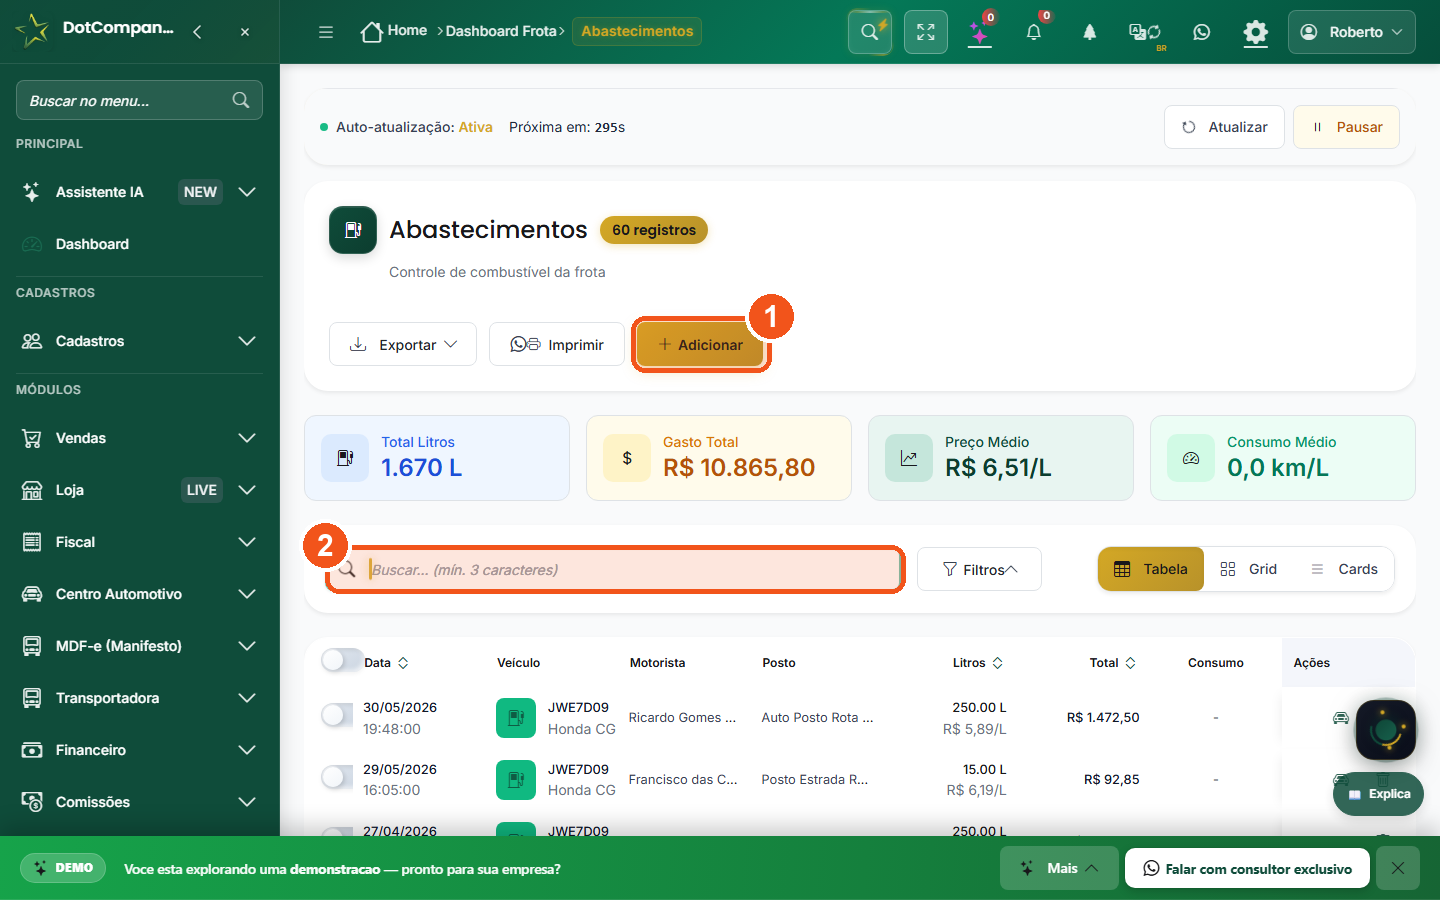Open the floating dark assistant orb
Viewport: 1440px width, 900px height.
click(x=1386, y=730)
